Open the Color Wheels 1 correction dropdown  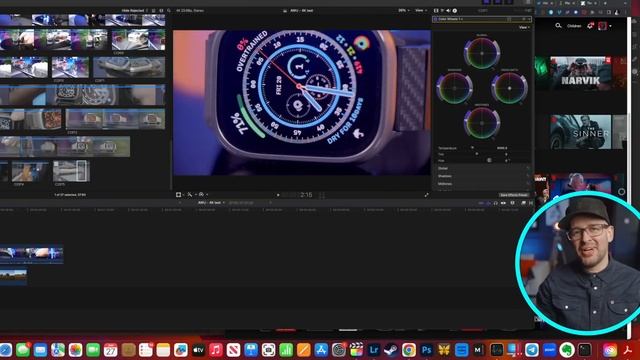pyautogui.click(x=451, y=19)
